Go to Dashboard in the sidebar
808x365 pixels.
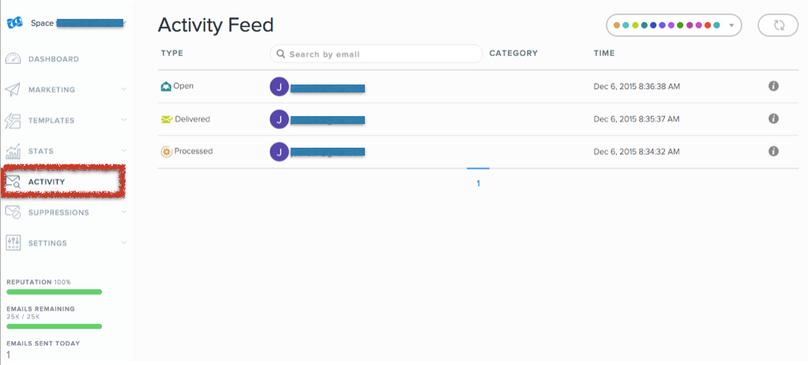click(54, 59)
